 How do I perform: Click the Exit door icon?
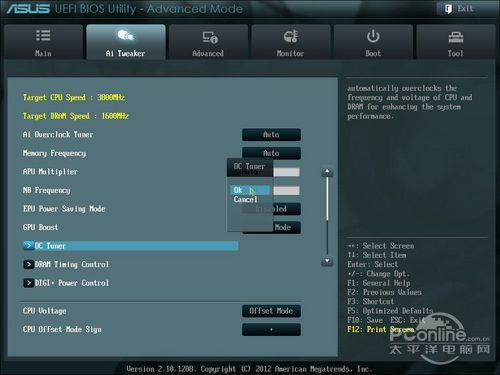(448, 9)
